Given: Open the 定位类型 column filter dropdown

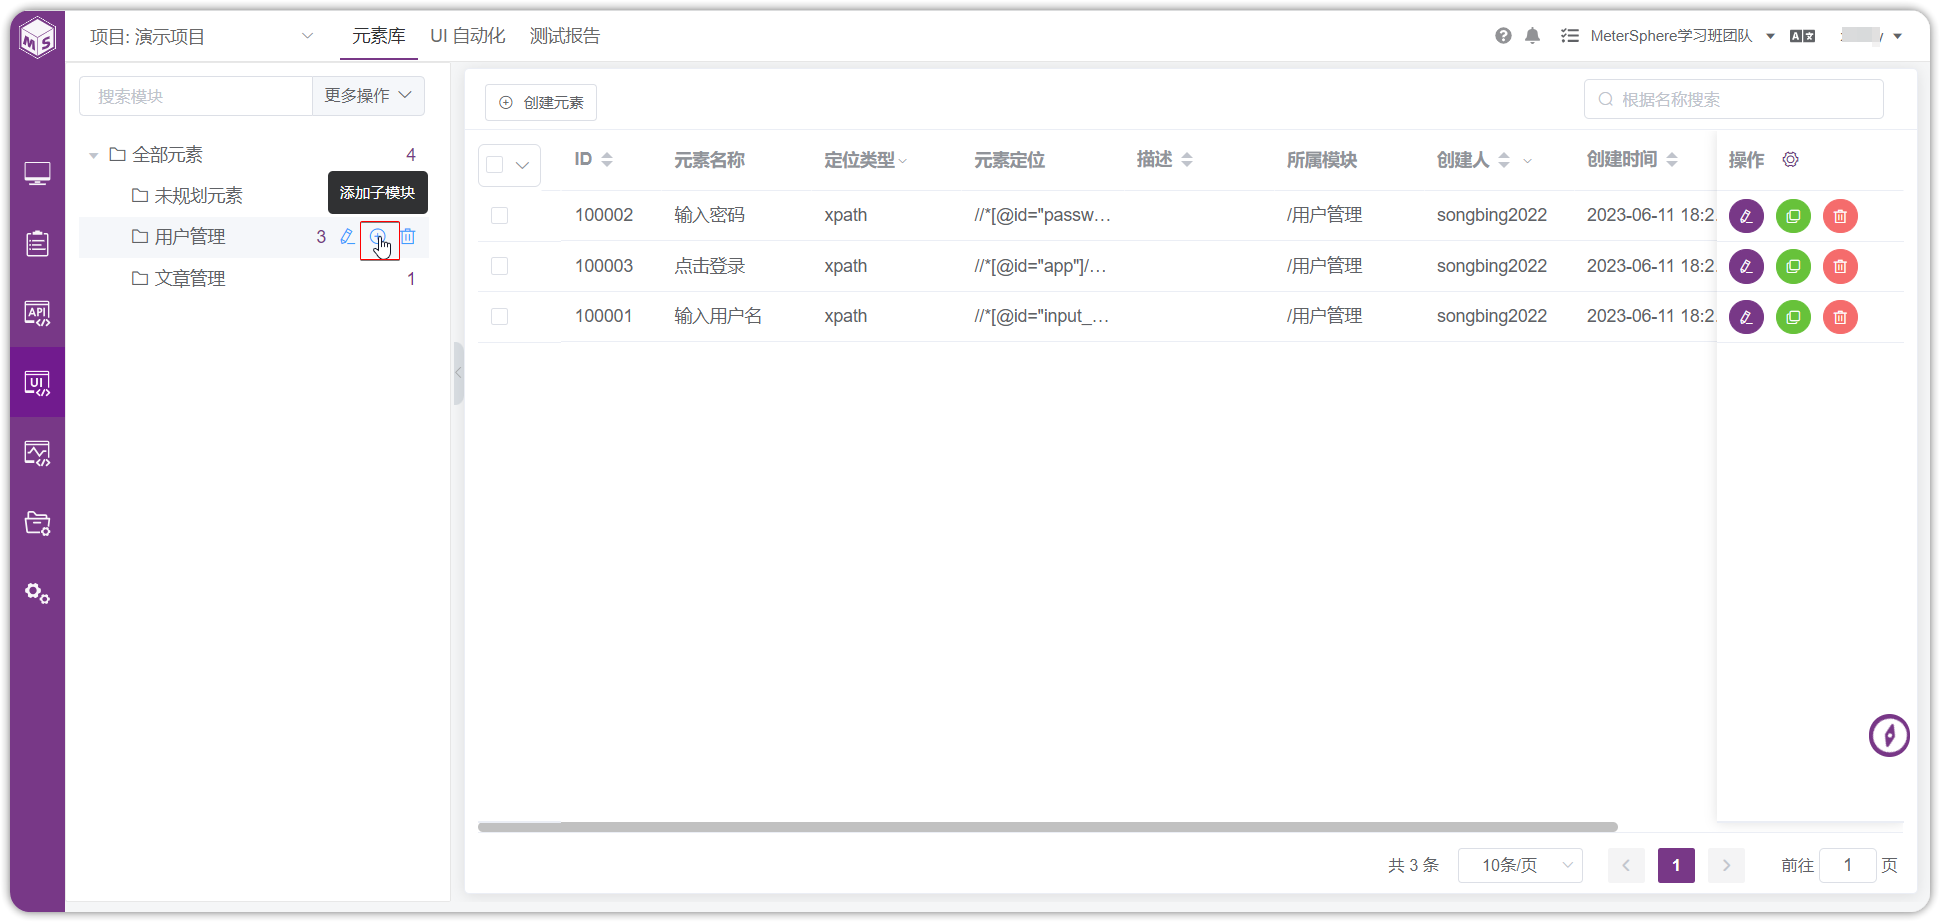Looking at the screenshot, I should [903, 160].
